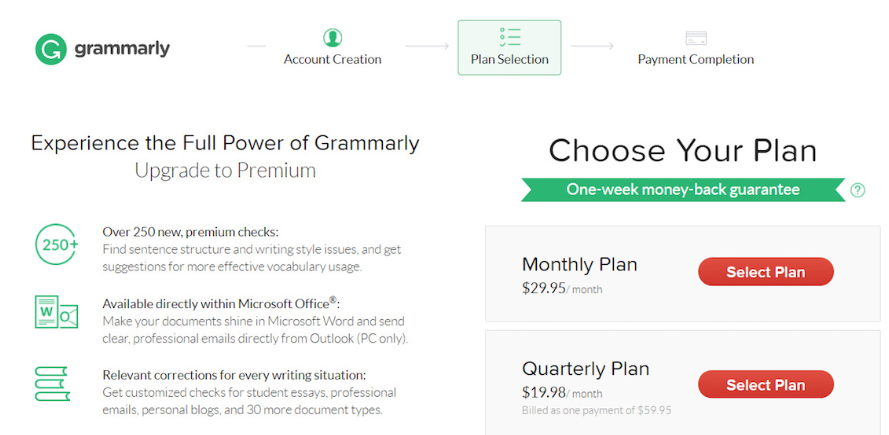Click the Quarterly Plan $19.98 price
Screen dimensions: 889x435
click(x=544, y=393)
